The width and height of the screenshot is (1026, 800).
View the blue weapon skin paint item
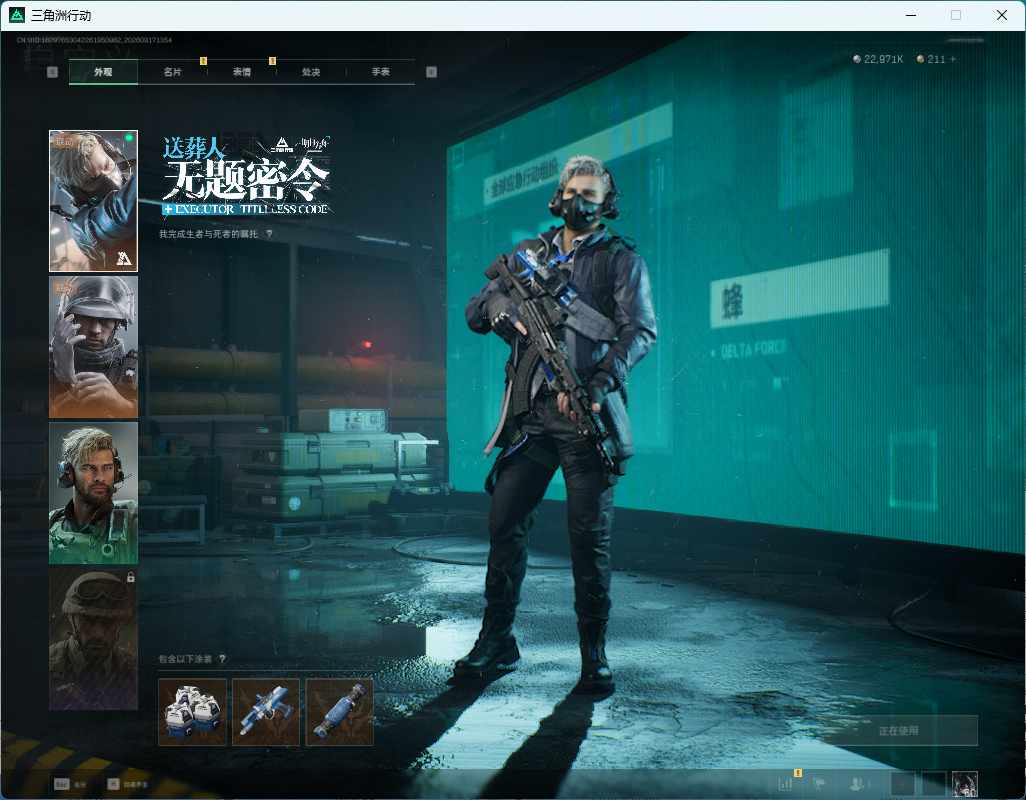point(266,712)
